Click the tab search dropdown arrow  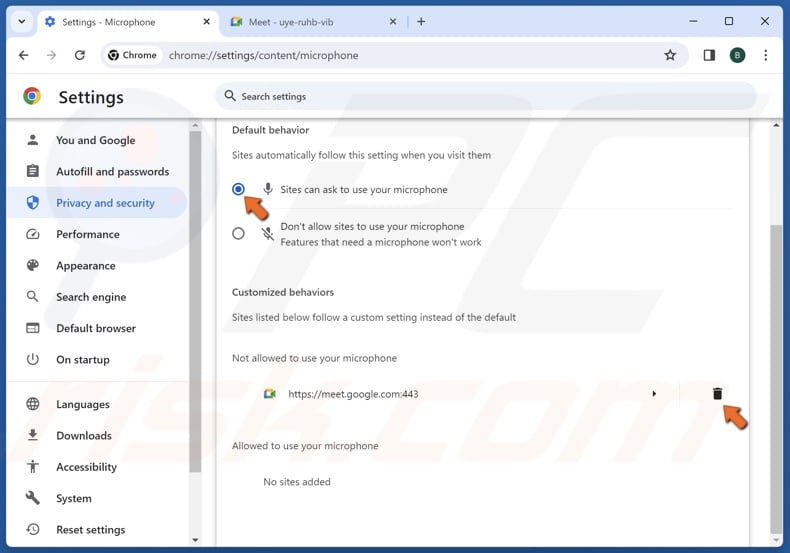[22, 22]
